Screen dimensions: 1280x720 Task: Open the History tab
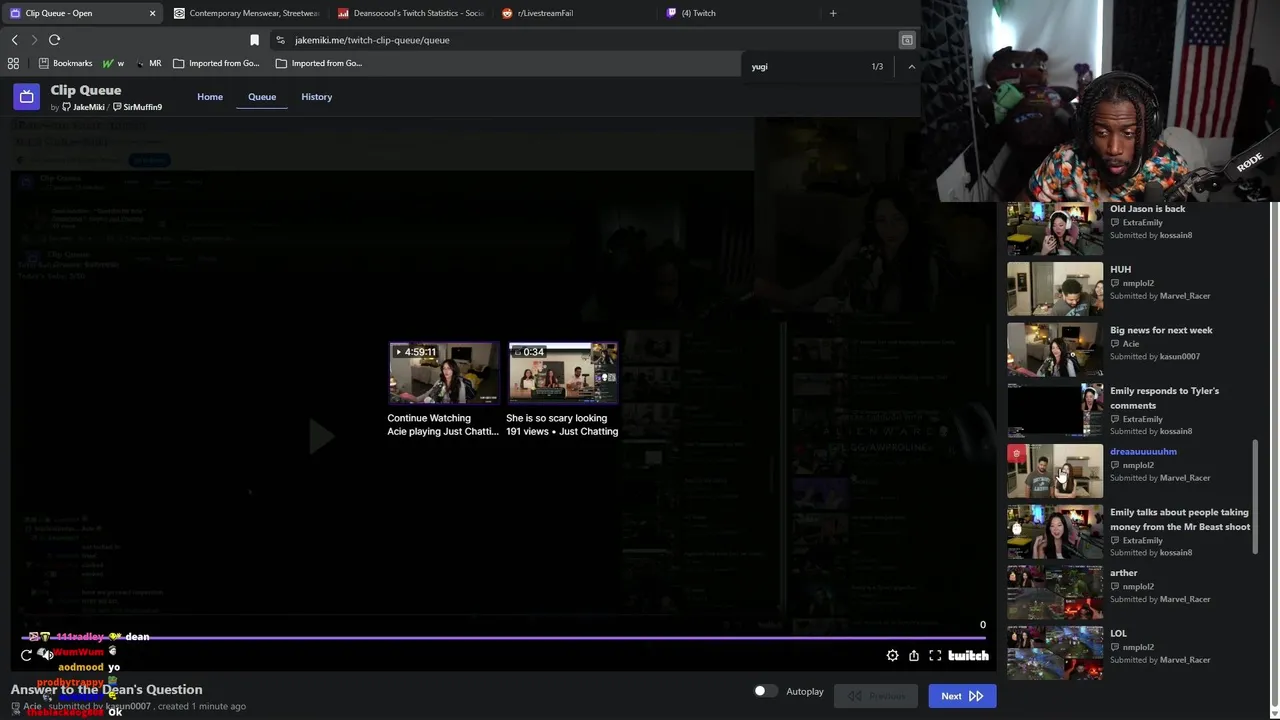316,97
